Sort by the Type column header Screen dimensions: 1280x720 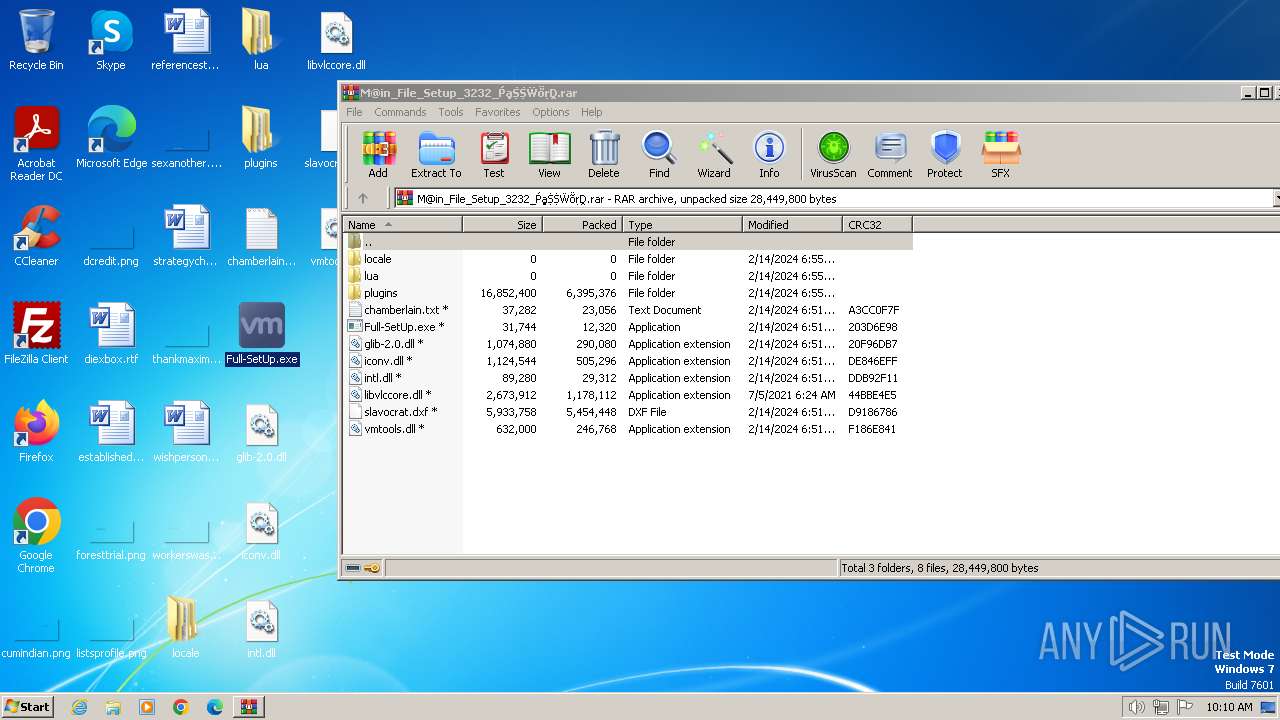pos(682,225)
